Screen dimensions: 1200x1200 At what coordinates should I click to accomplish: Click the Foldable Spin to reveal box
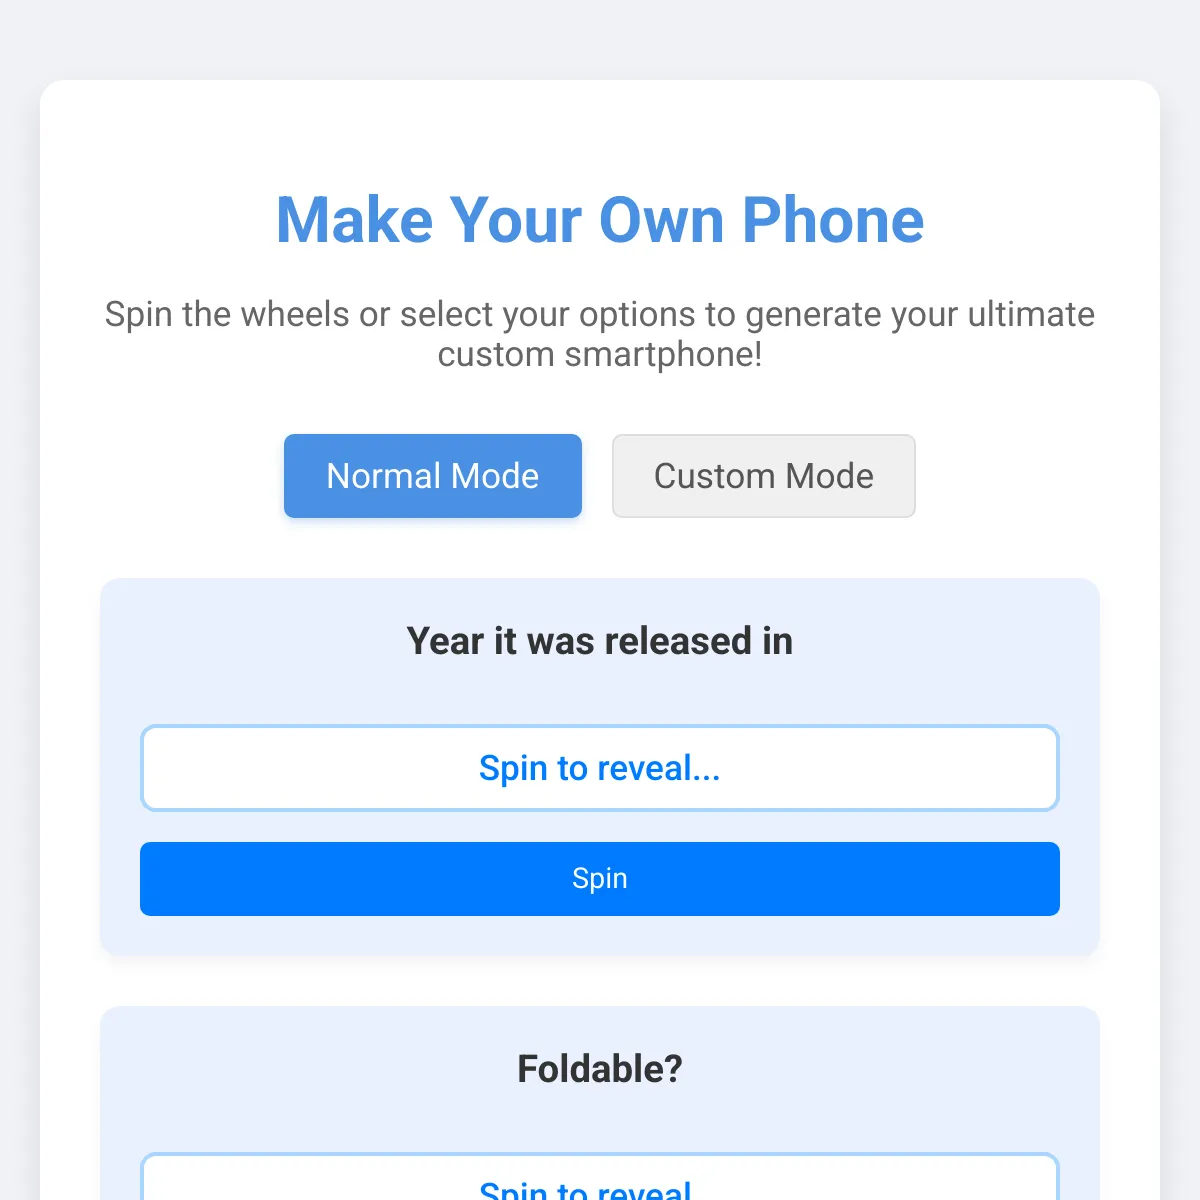click(600, 1177)
